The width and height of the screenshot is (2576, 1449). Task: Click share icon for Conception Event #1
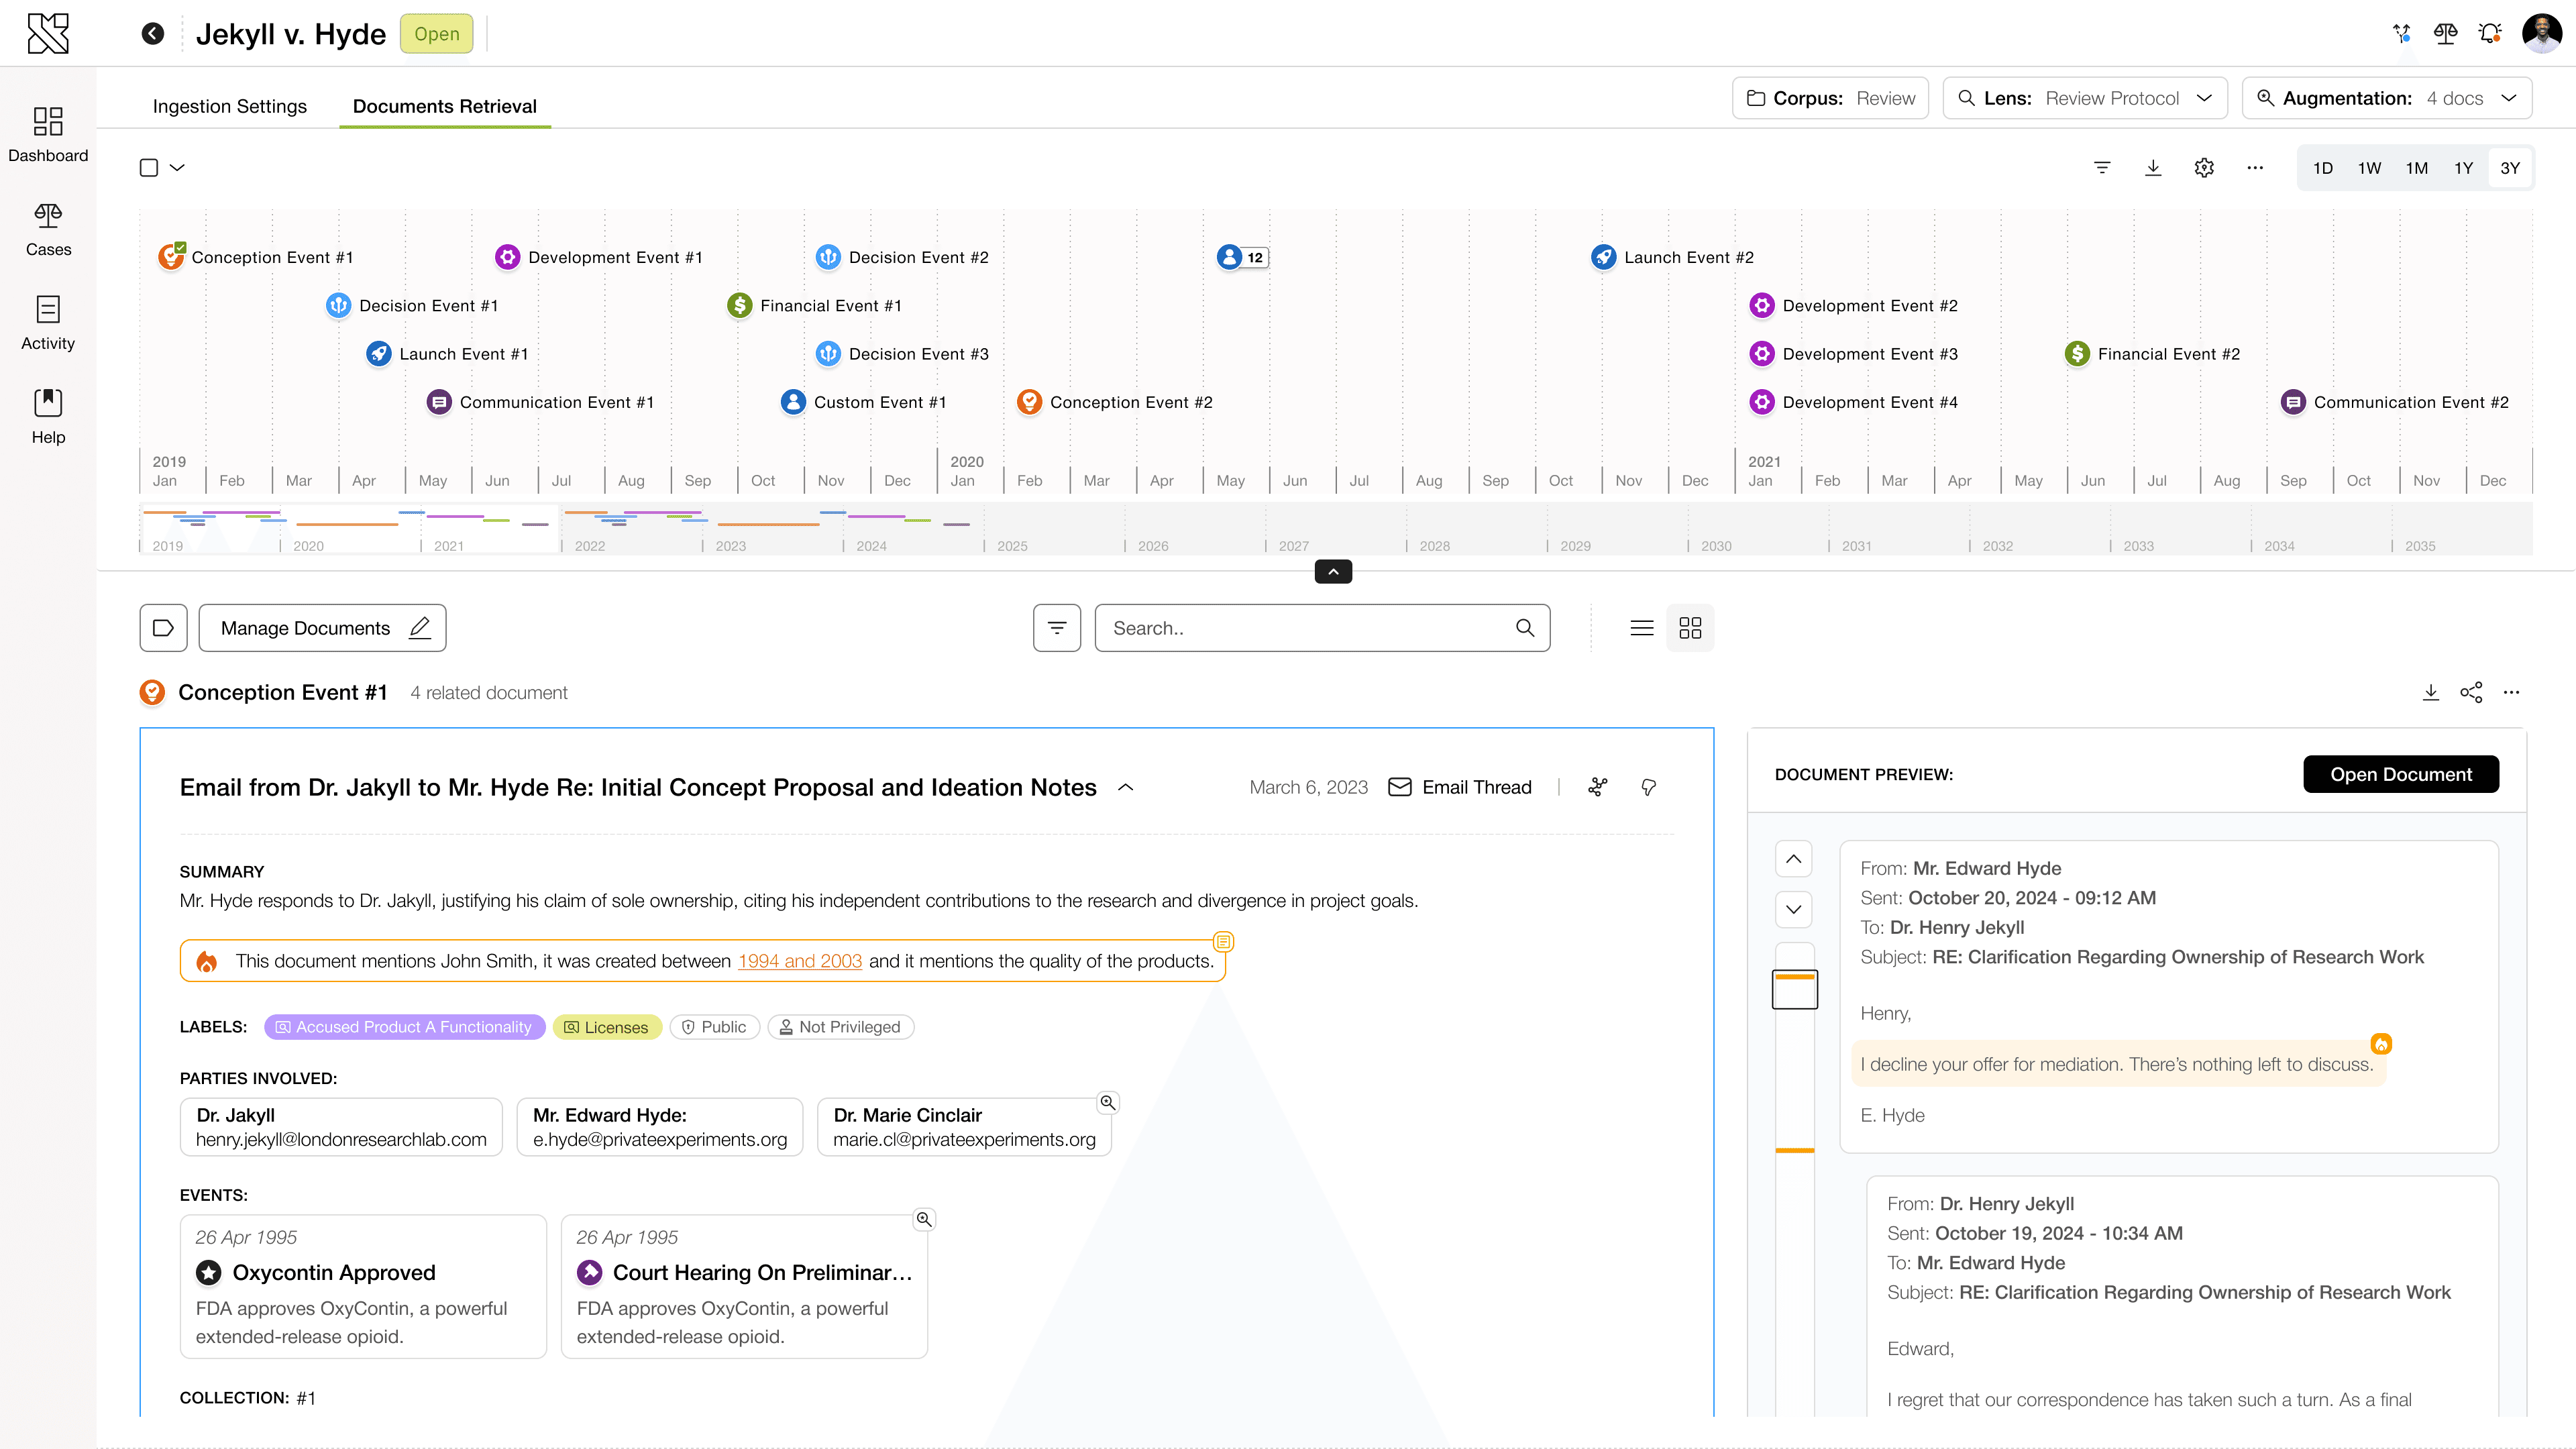[x=2471, y=692]
